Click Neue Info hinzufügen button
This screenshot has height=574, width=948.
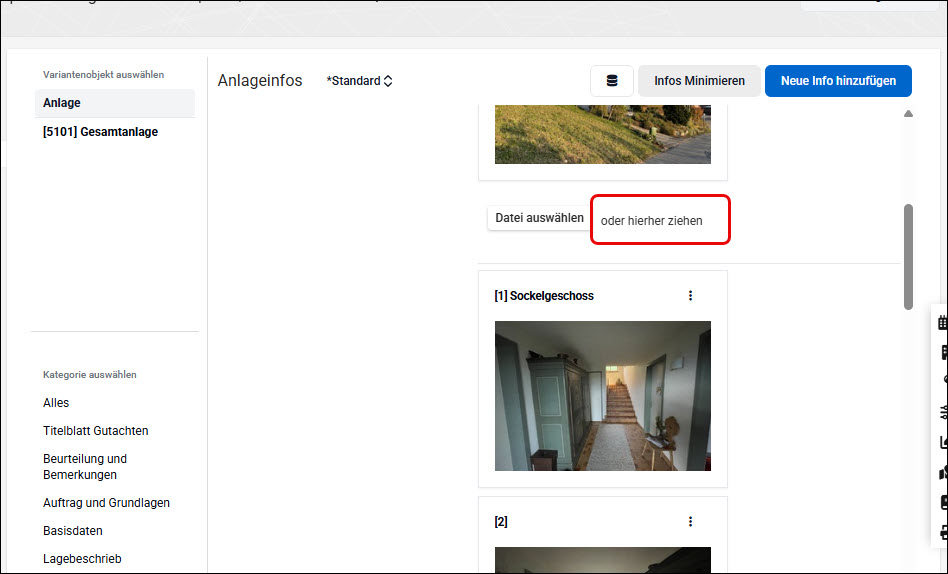838,81
